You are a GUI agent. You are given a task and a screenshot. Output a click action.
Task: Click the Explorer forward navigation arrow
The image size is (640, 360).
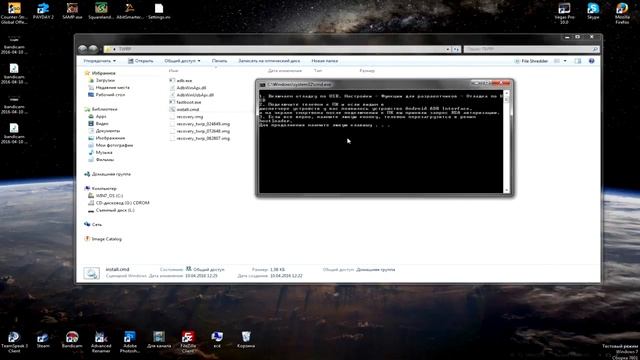tap(93, 49)
